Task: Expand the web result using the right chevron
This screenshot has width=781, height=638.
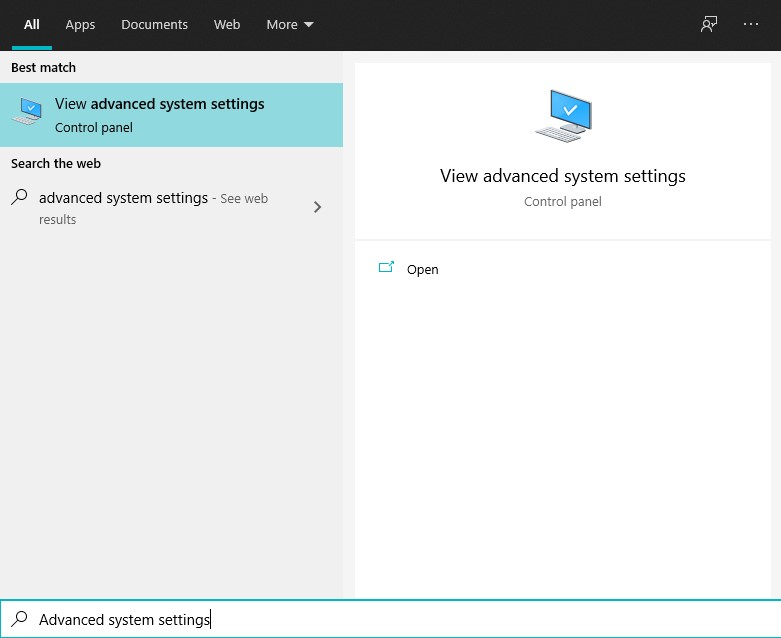Action: coord(317,207)
